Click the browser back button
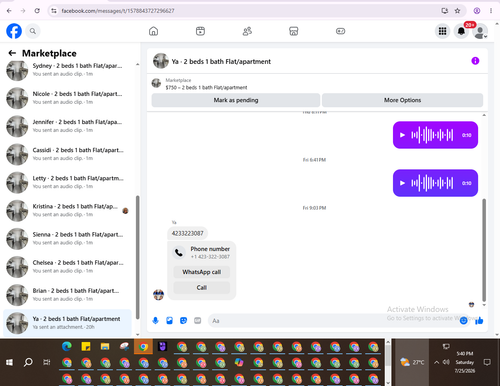 tap(9, 11)
